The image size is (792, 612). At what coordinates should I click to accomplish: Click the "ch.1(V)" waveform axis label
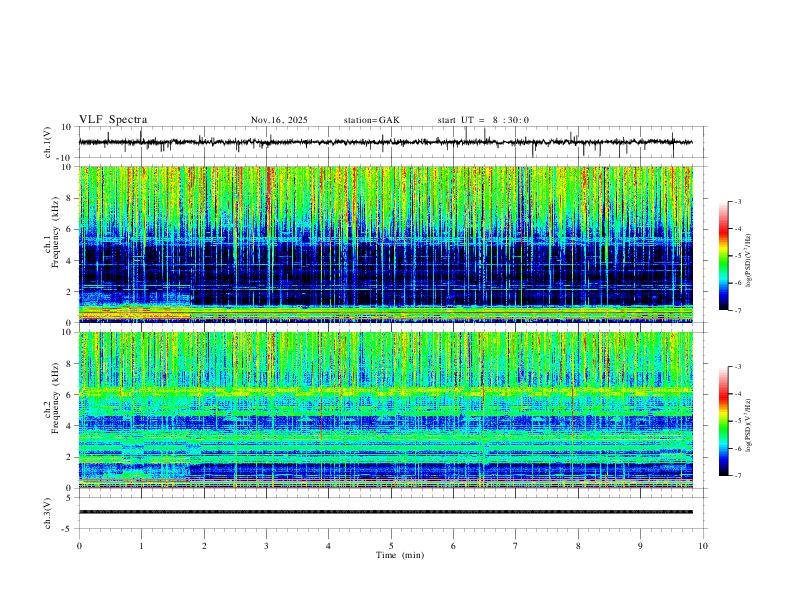(48, 142)
